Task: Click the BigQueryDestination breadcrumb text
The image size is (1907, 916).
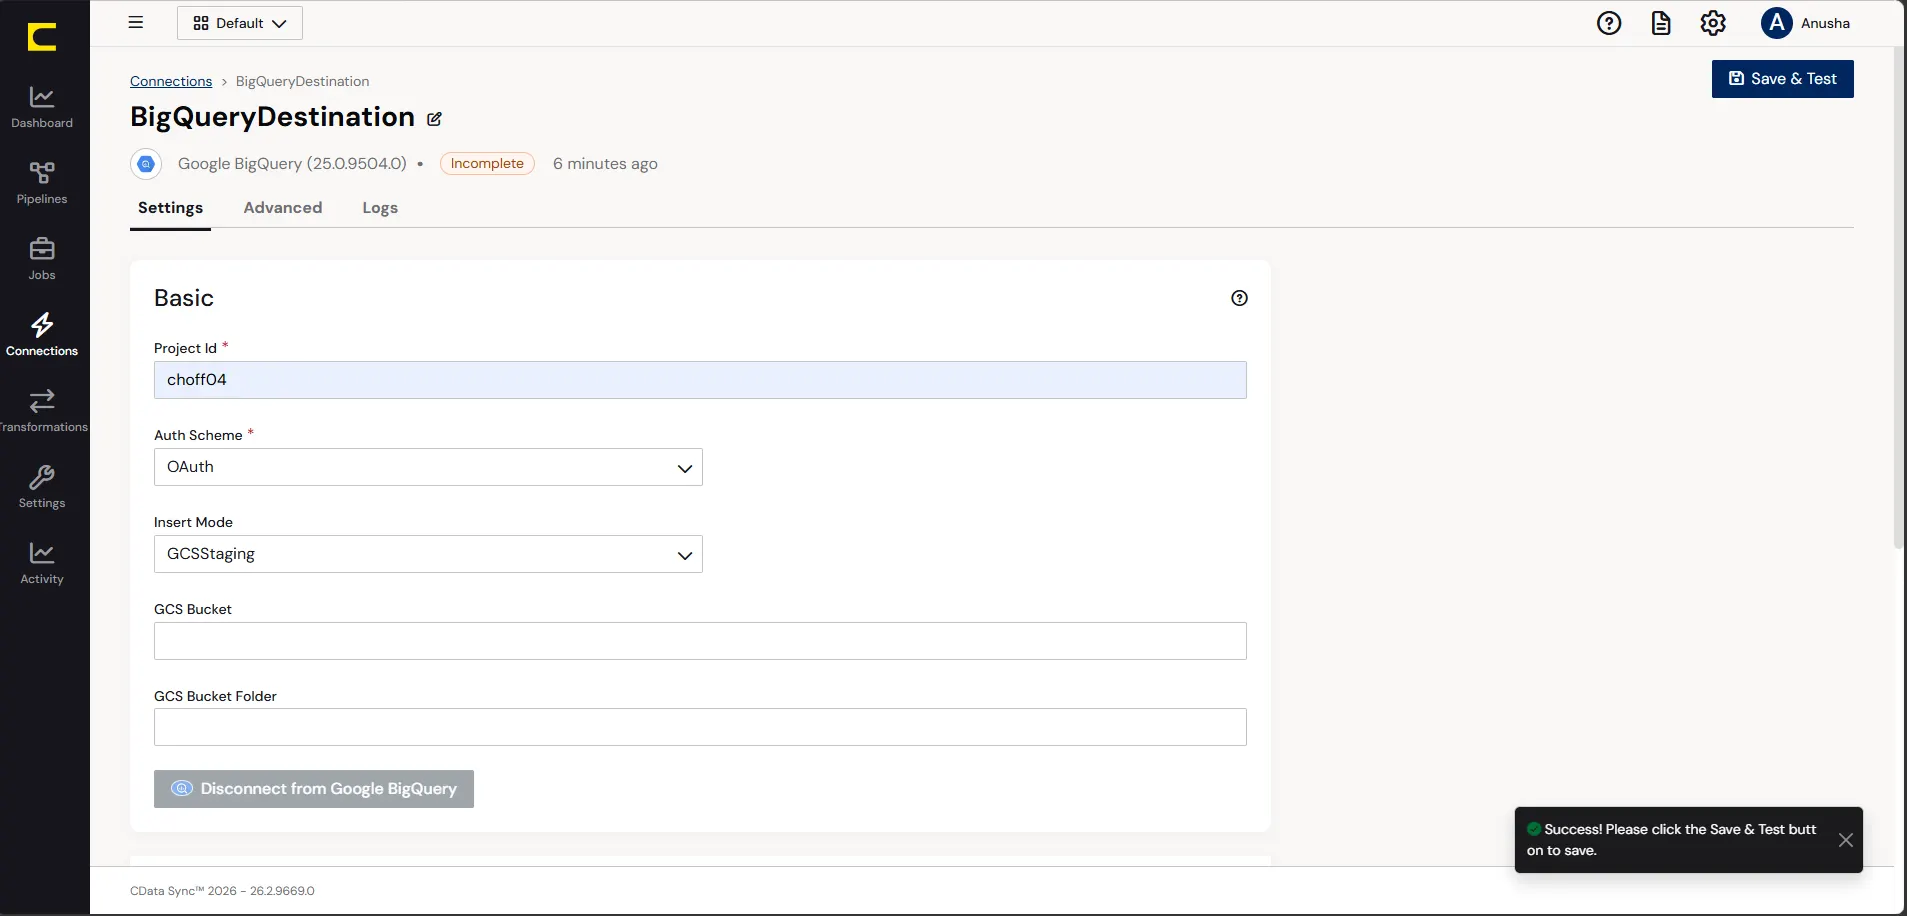Action: tap(302, 81)
